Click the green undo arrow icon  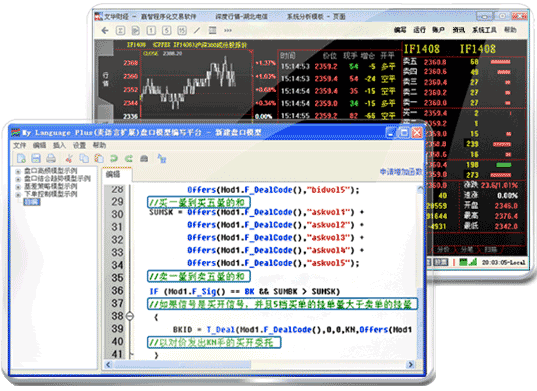(114, 158)
